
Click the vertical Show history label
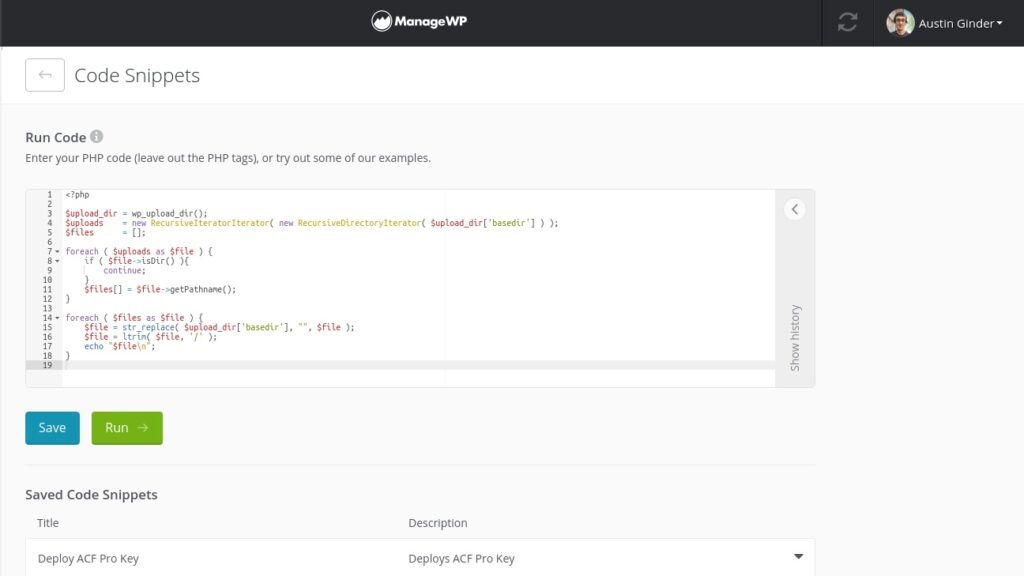pos(795,337)
